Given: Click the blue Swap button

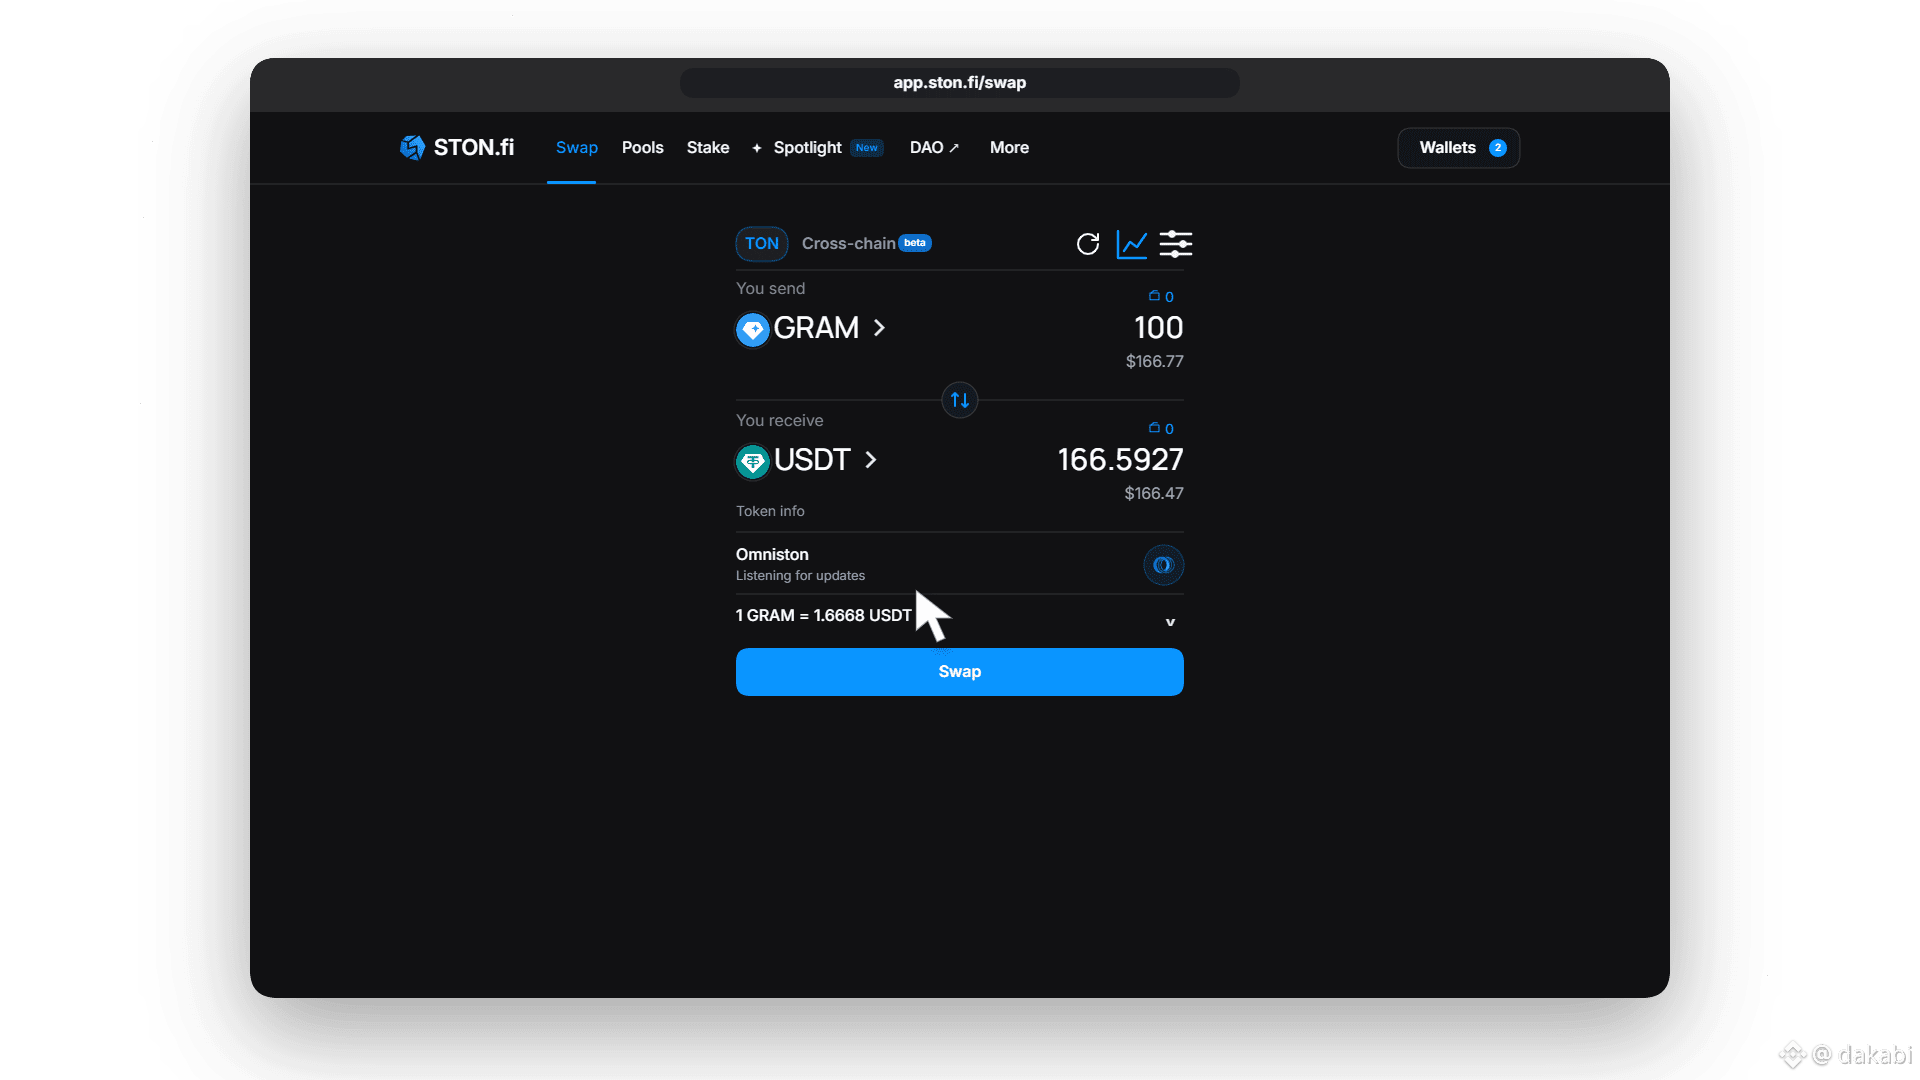Looking at the screenshot, I should pos(960,672).
